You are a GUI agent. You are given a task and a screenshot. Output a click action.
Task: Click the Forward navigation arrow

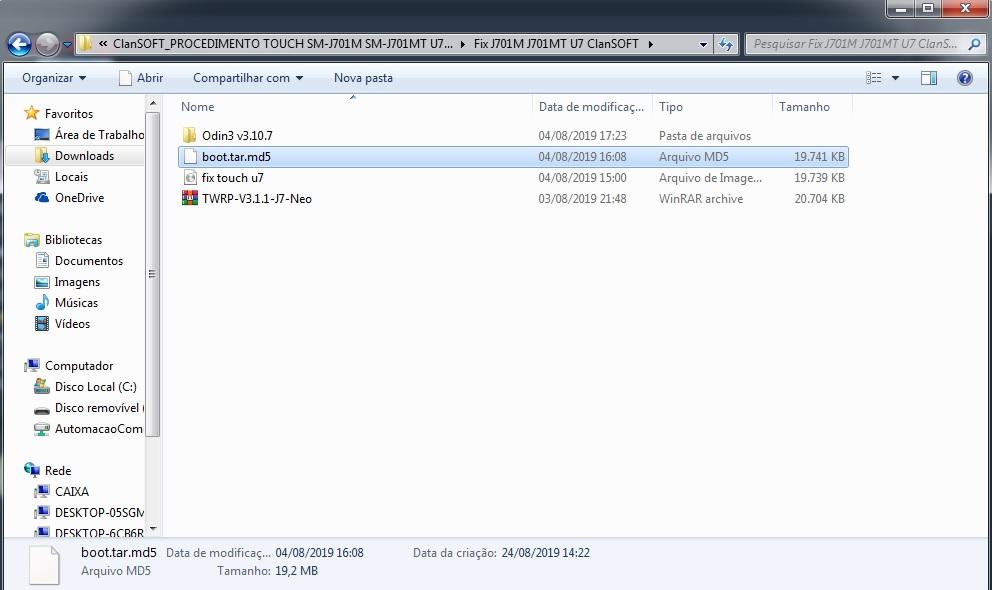(x=47, y=44)
